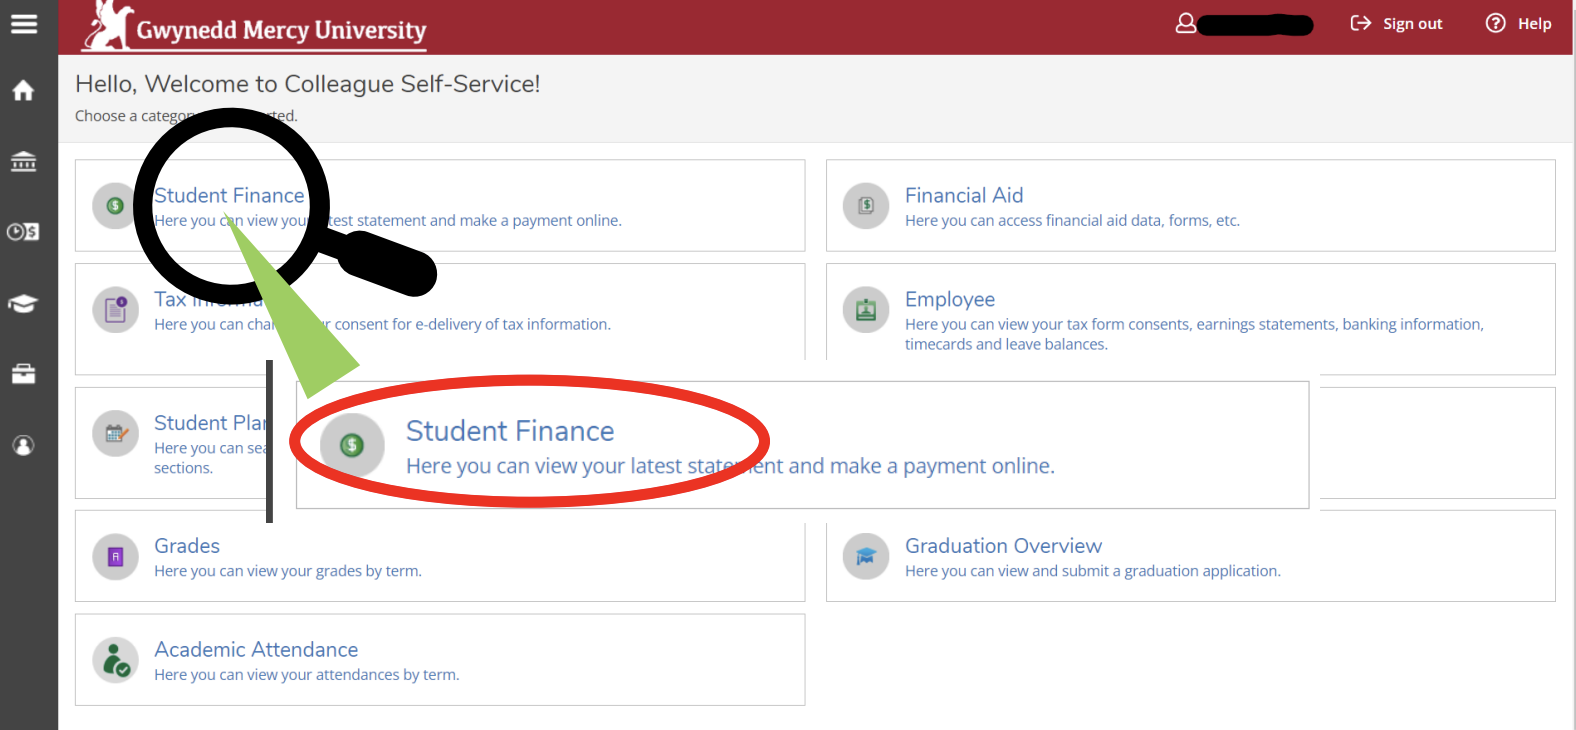Click the sign out arrow icon
The image size is (1576, 730).
click(1360, 23)
